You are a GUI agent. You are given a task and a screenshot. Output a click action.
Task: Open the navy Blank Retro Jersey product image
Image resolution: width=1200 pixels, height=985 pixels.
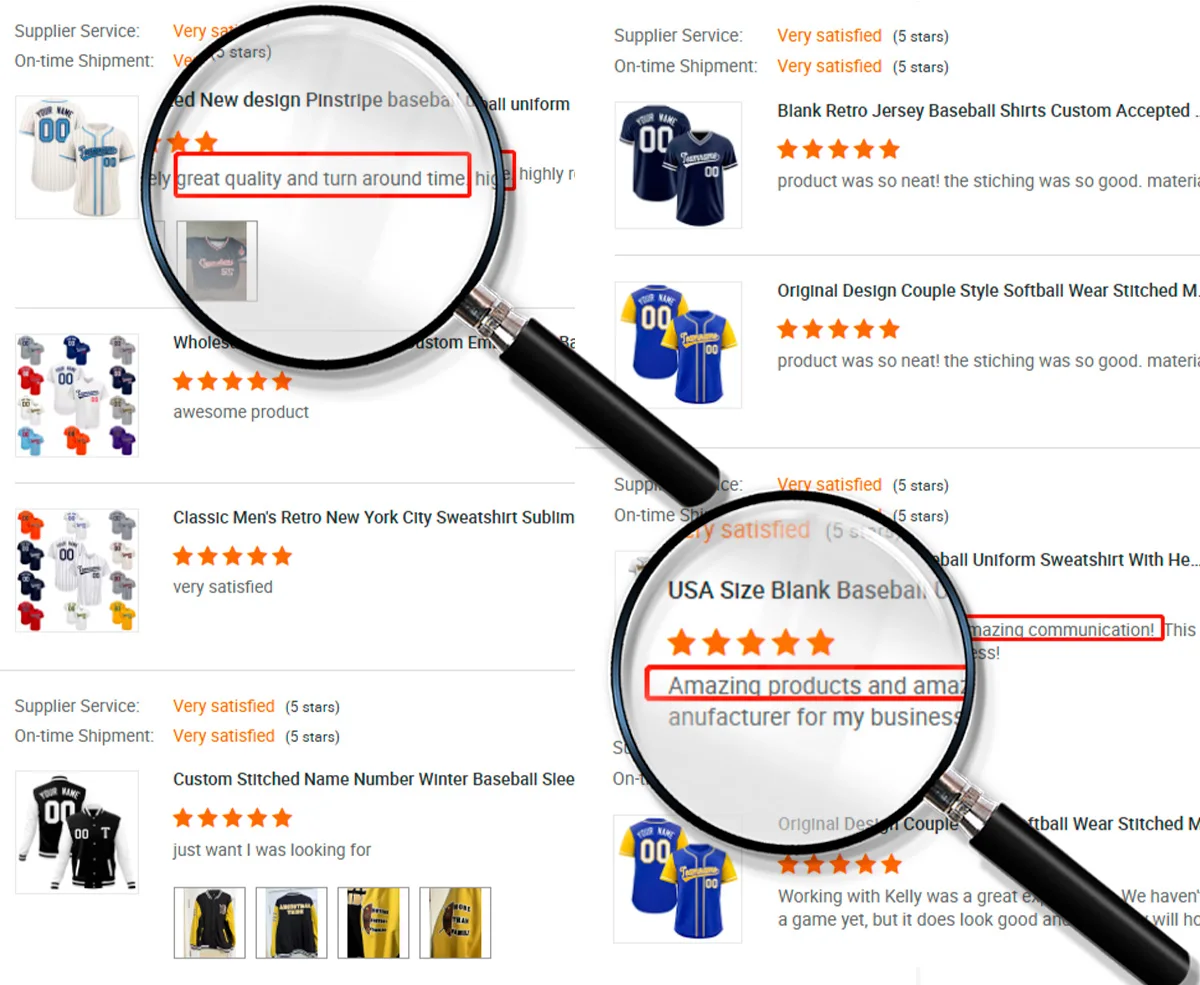point(678,165)
